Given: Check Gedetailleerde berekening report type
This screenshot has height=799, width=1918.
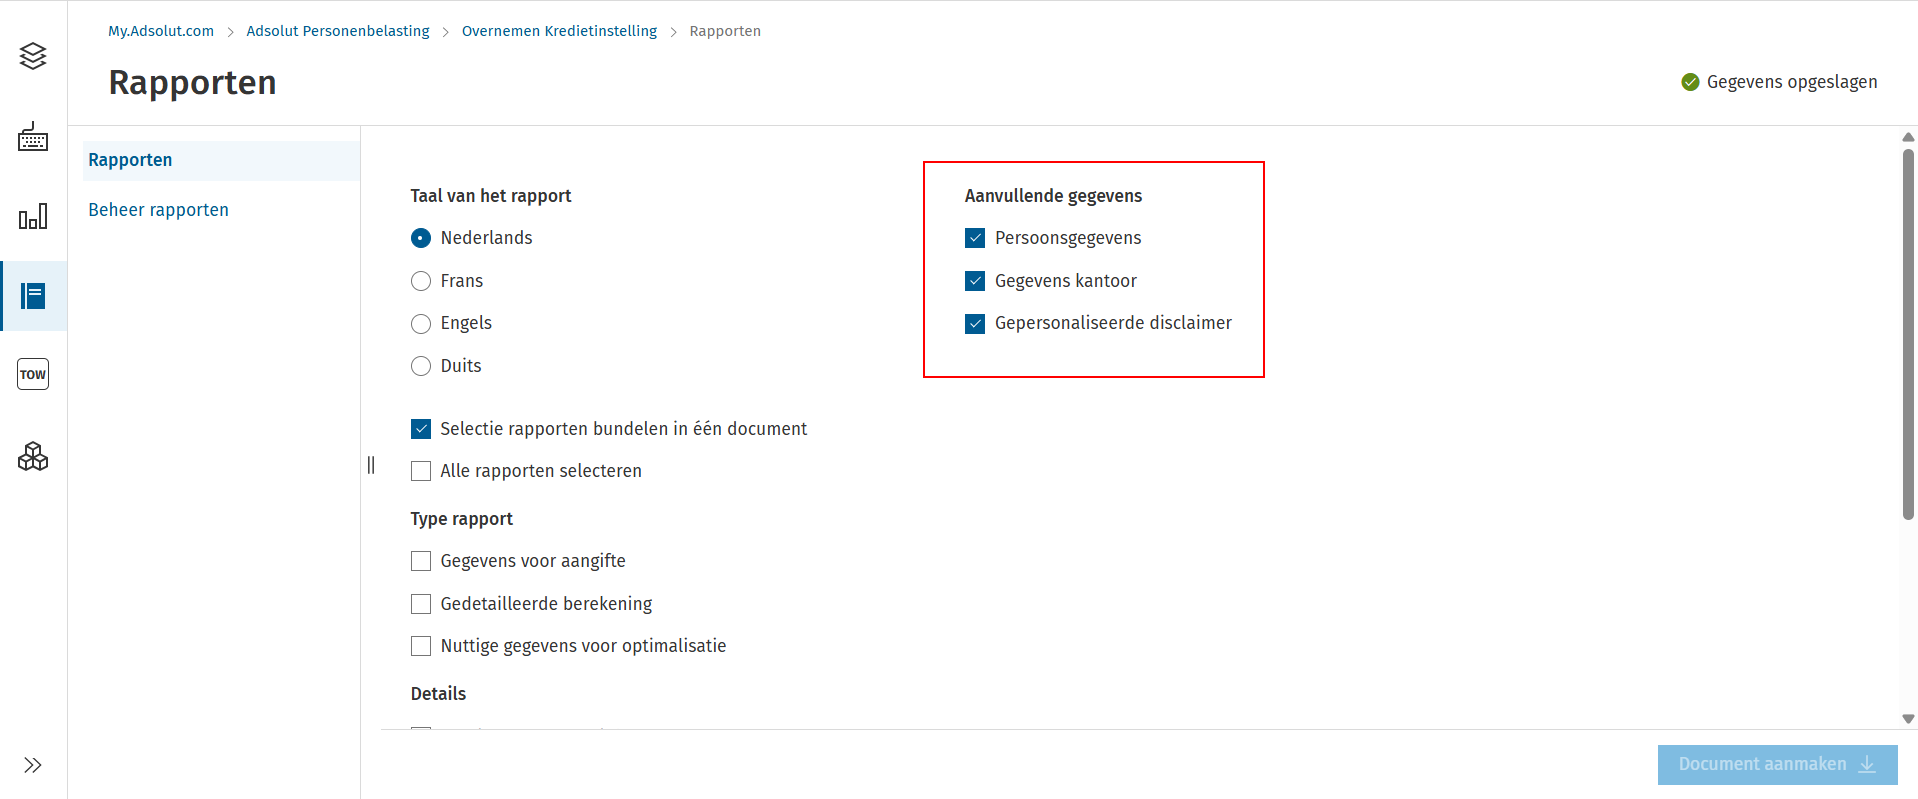Looking at the screenshot, I should (421, 604).
